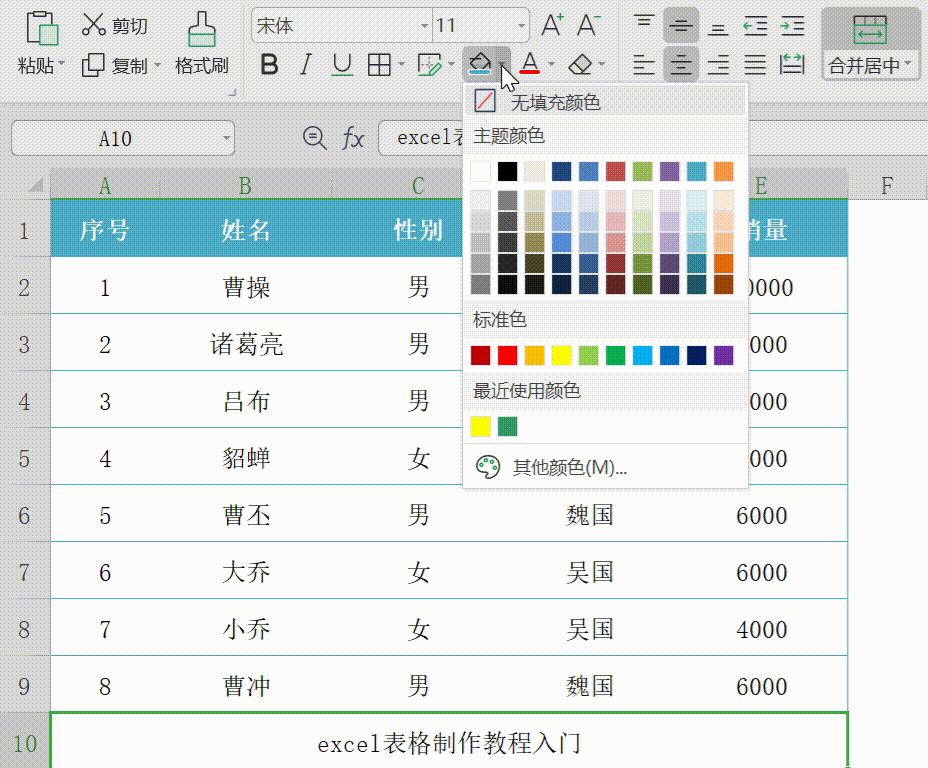Click the Cut 剪切 icon
This screenshot has height=768, width=928.
[x=111, y=22]
